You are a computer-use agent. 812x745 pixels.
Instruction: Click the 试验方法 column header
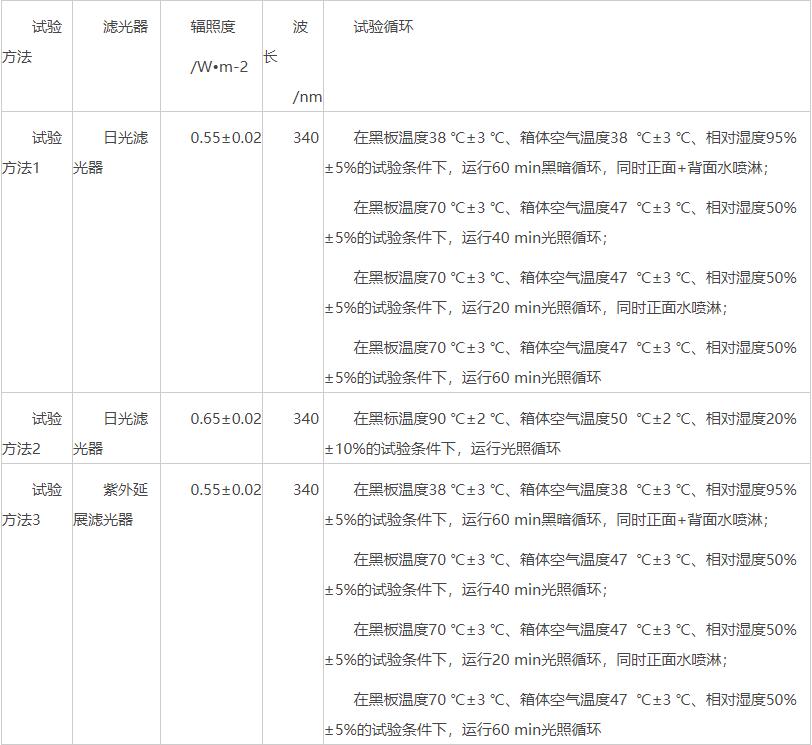click(x=33, y=42)
